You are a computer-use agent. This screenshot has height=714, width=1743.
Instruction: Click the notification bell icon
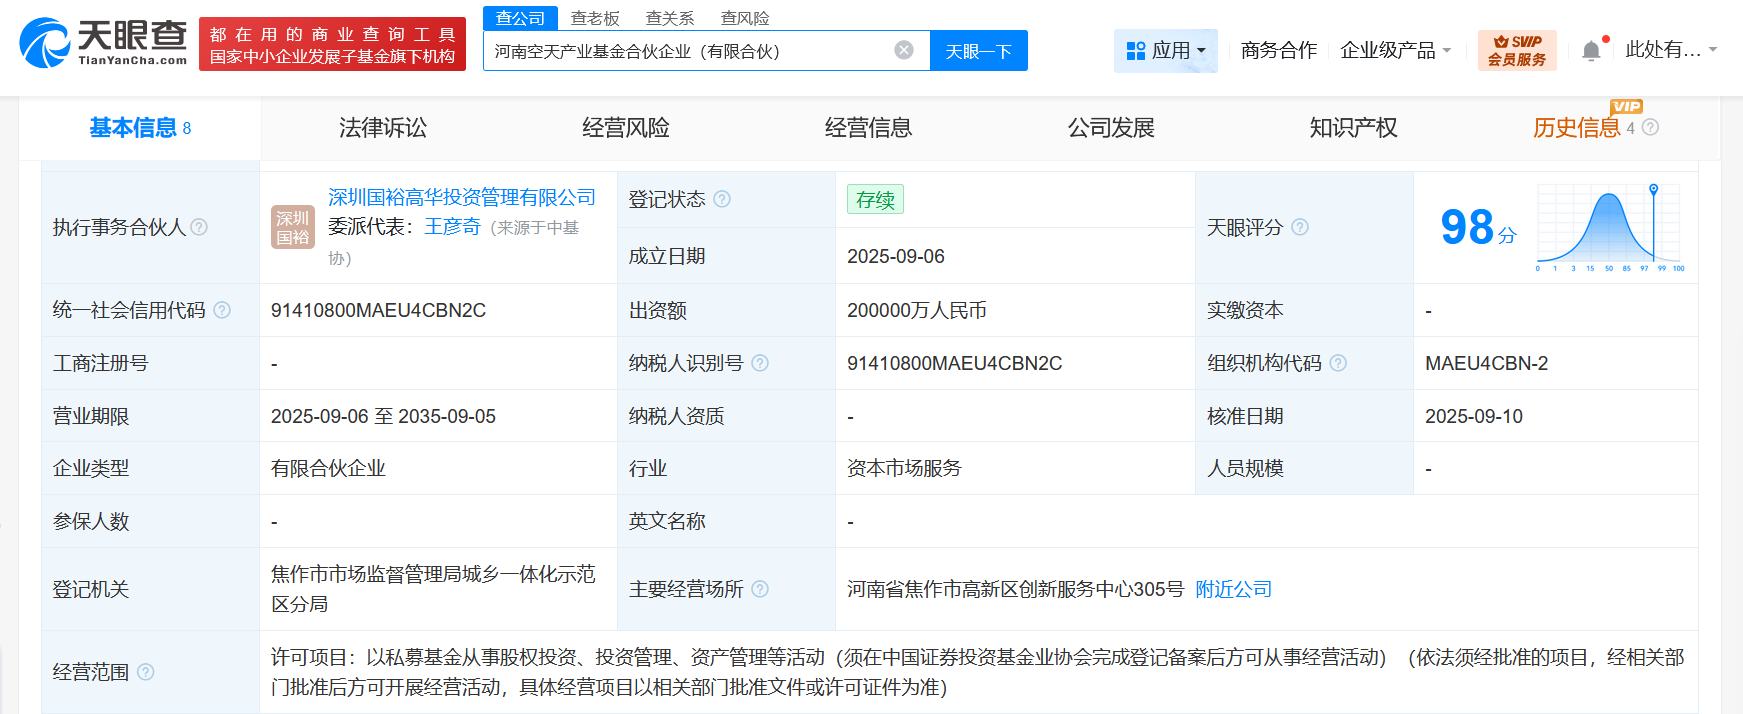(x=1591, y=51)
